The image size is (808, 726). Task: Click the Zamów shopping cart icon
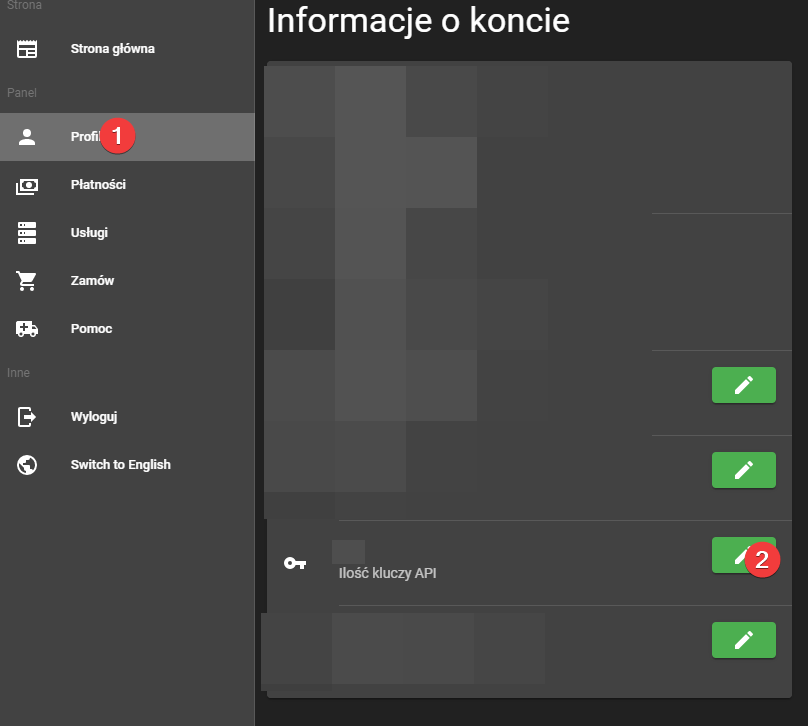point(27,281)
